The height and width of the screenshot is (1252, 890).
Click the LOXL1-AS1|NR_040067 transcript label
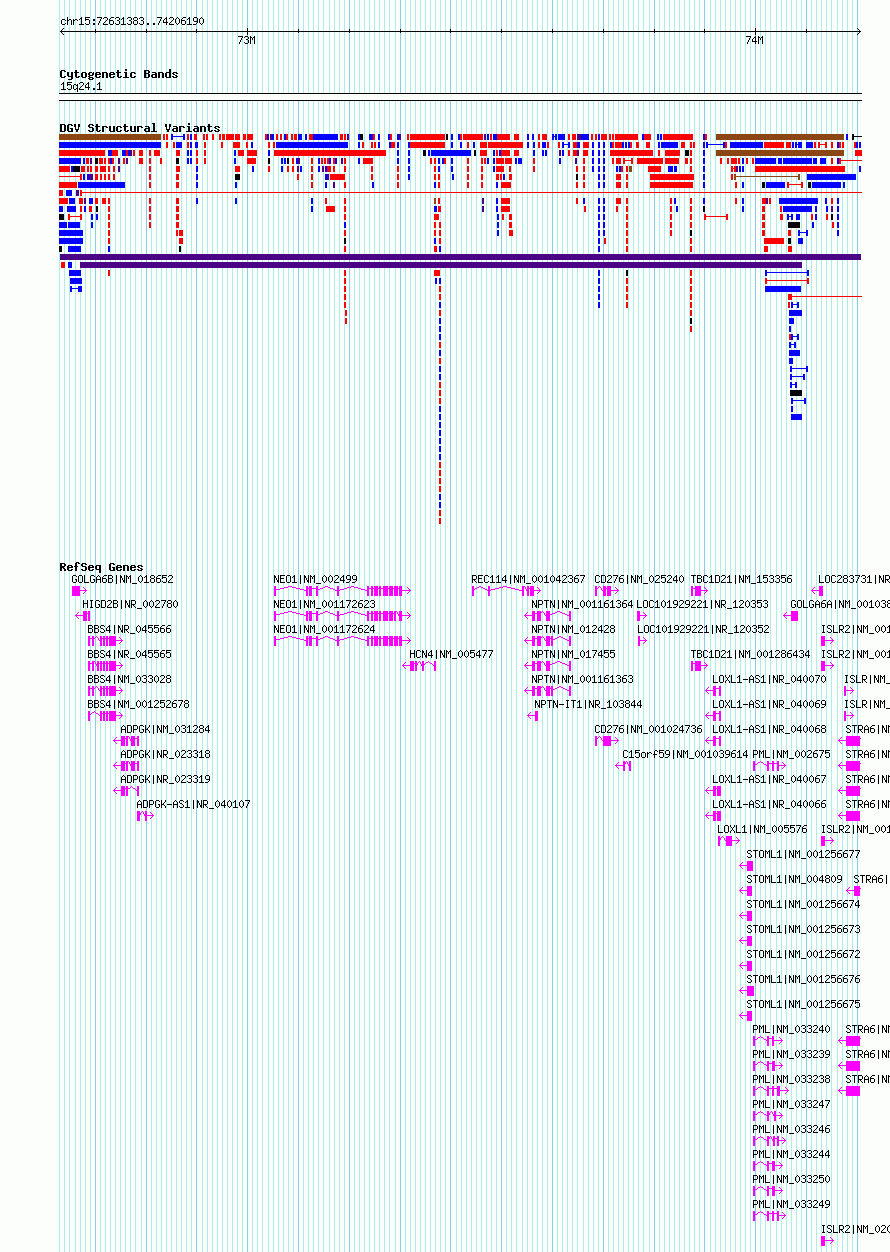tap(769, 779)
